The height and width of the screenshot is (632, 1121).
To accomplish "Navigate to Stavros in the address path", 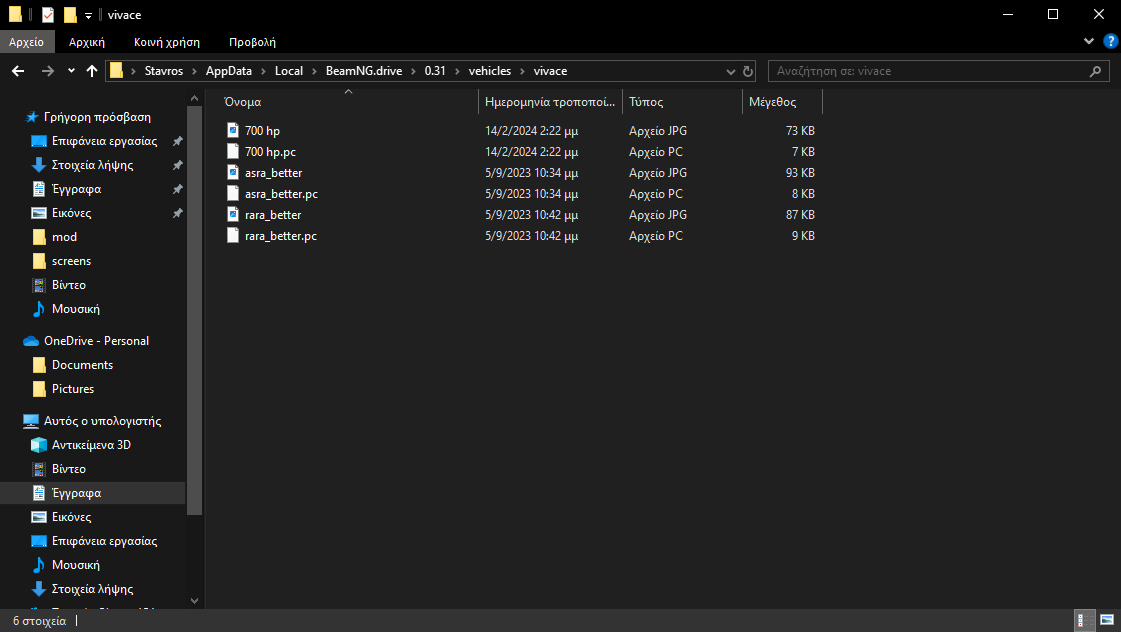I will click(164, 71).
